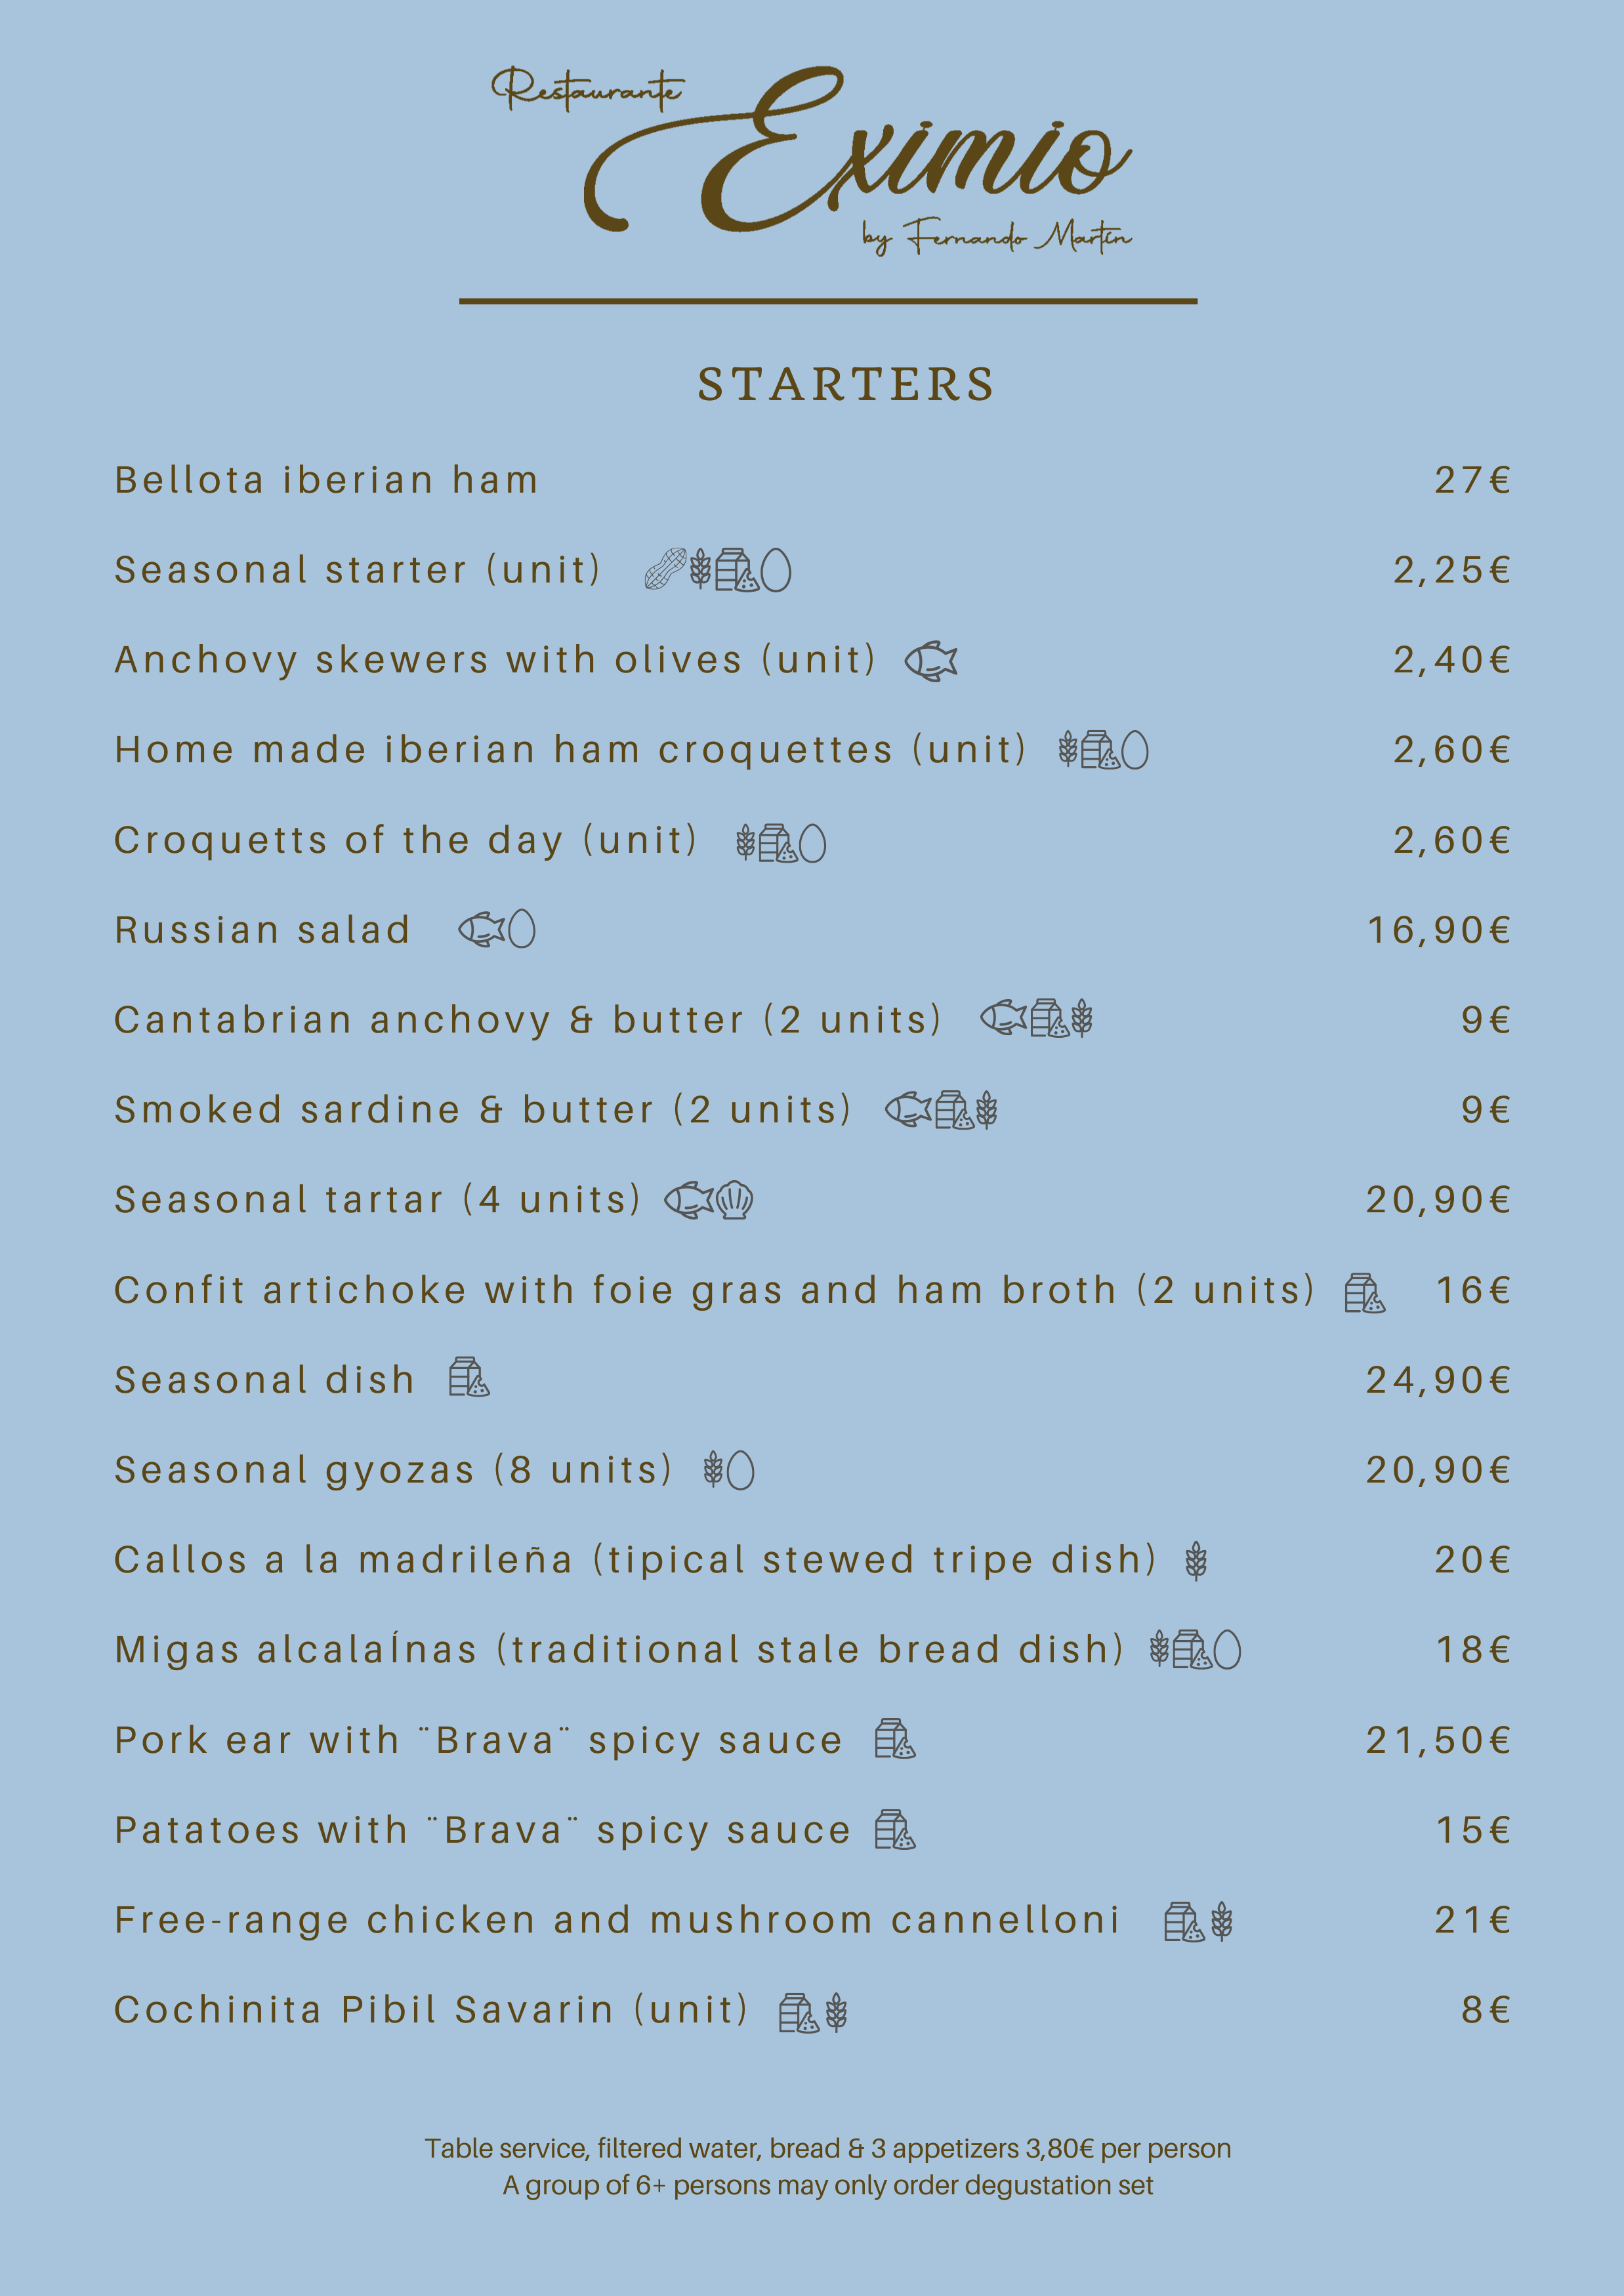
Task: Click the 21,50€ price of Pork ear
Action: pyautogui.click(x=1438, y=1740)
